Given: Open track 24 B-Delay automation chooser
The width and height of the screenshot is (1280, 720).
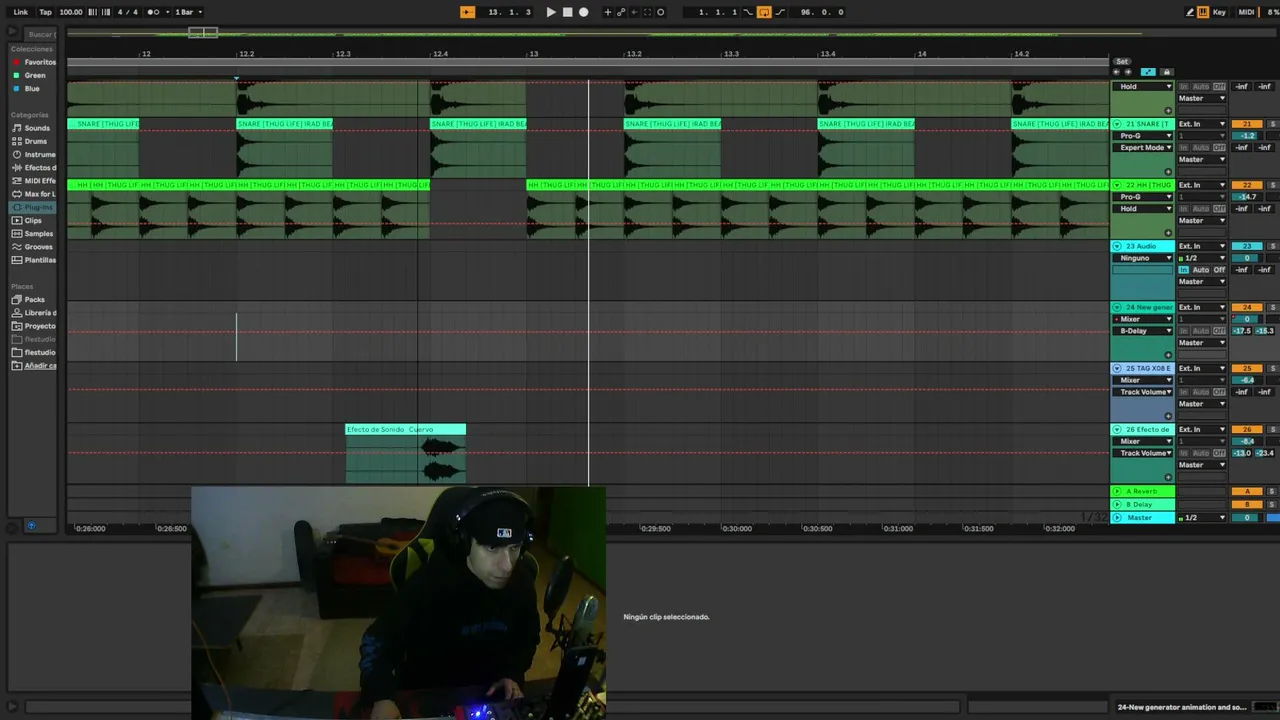Looking at the screenshot, I should (1143, 331).
